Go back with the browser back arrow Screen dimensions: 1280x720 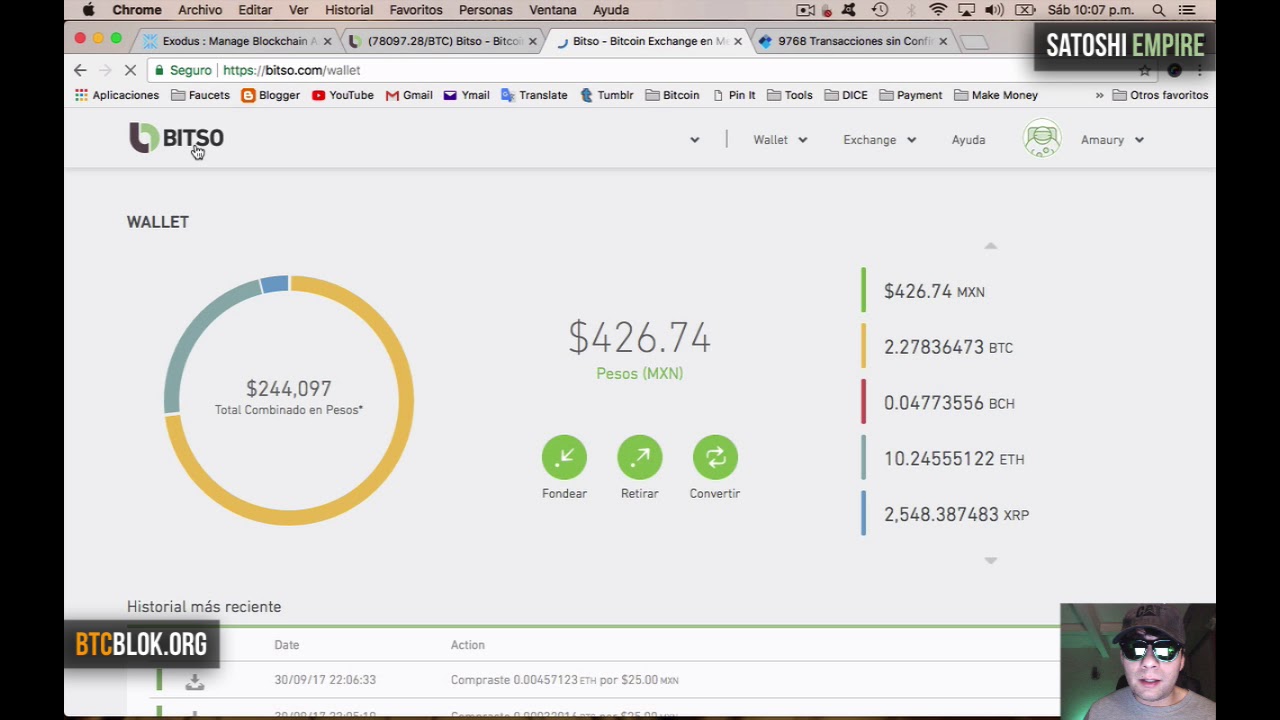click(80, 70)
